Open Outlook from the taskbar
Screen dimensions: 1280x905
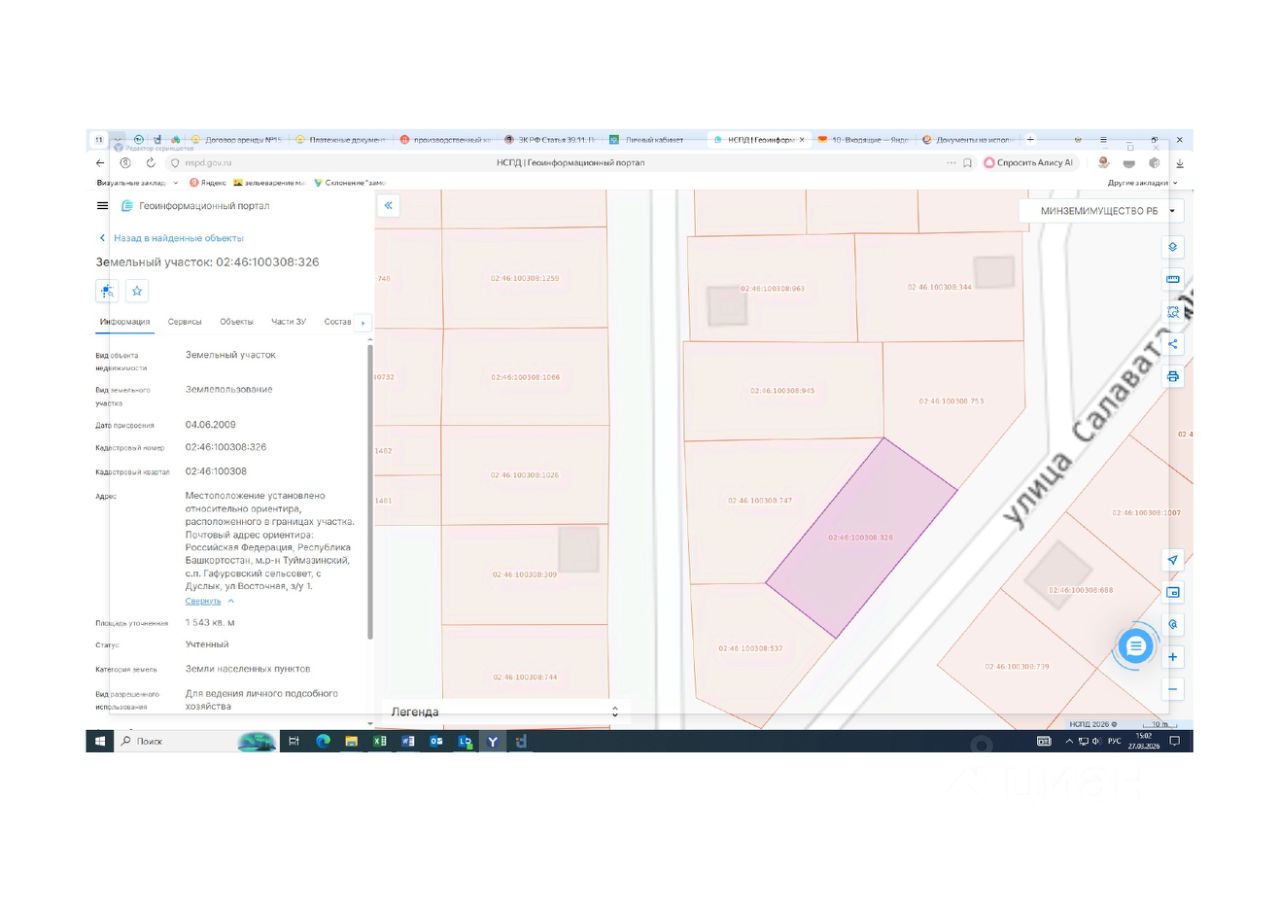[436, 741]
